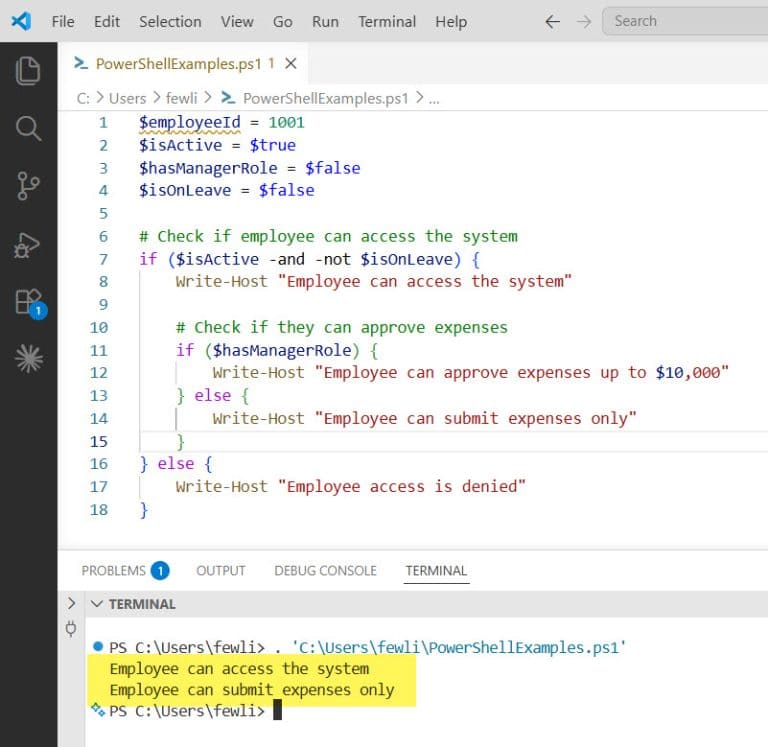
Task: Click line number 15 in the gutter
Action: click(98, 441)
